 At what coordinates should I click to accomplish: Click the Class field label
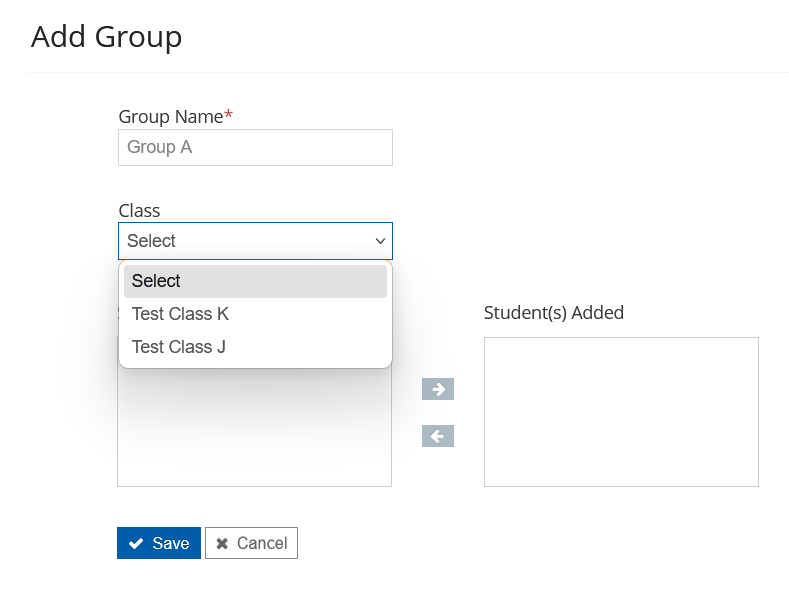click(139, 210)
